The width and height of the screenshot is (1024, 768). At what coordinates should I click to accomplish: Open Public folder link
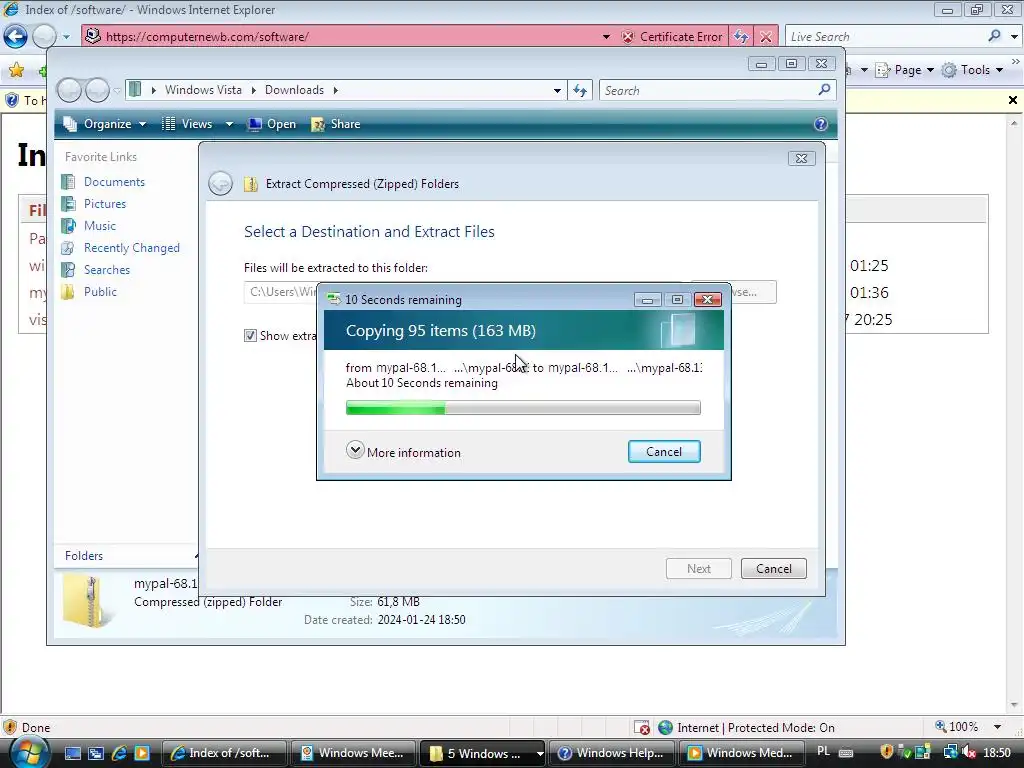coord(100,292)
